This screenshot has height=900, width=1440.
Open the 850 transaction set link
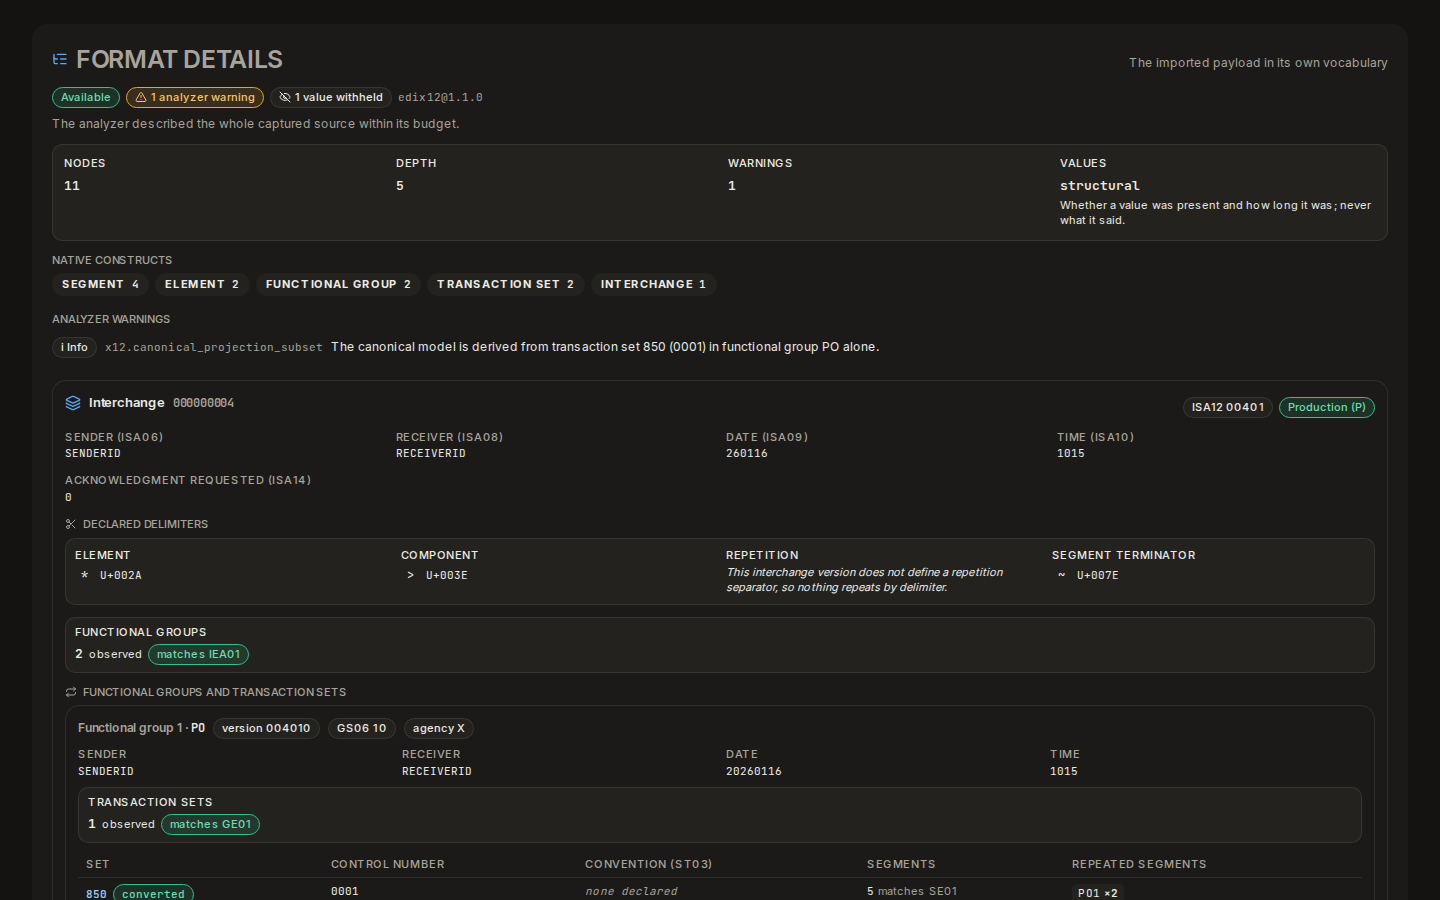[96, 894]
